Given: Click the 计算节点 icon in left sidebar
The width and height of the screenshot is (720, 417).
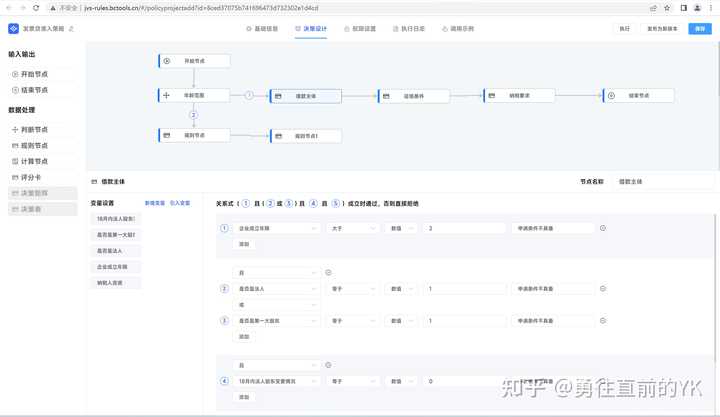Looking at the screenshot, I should tap(15, 161).
